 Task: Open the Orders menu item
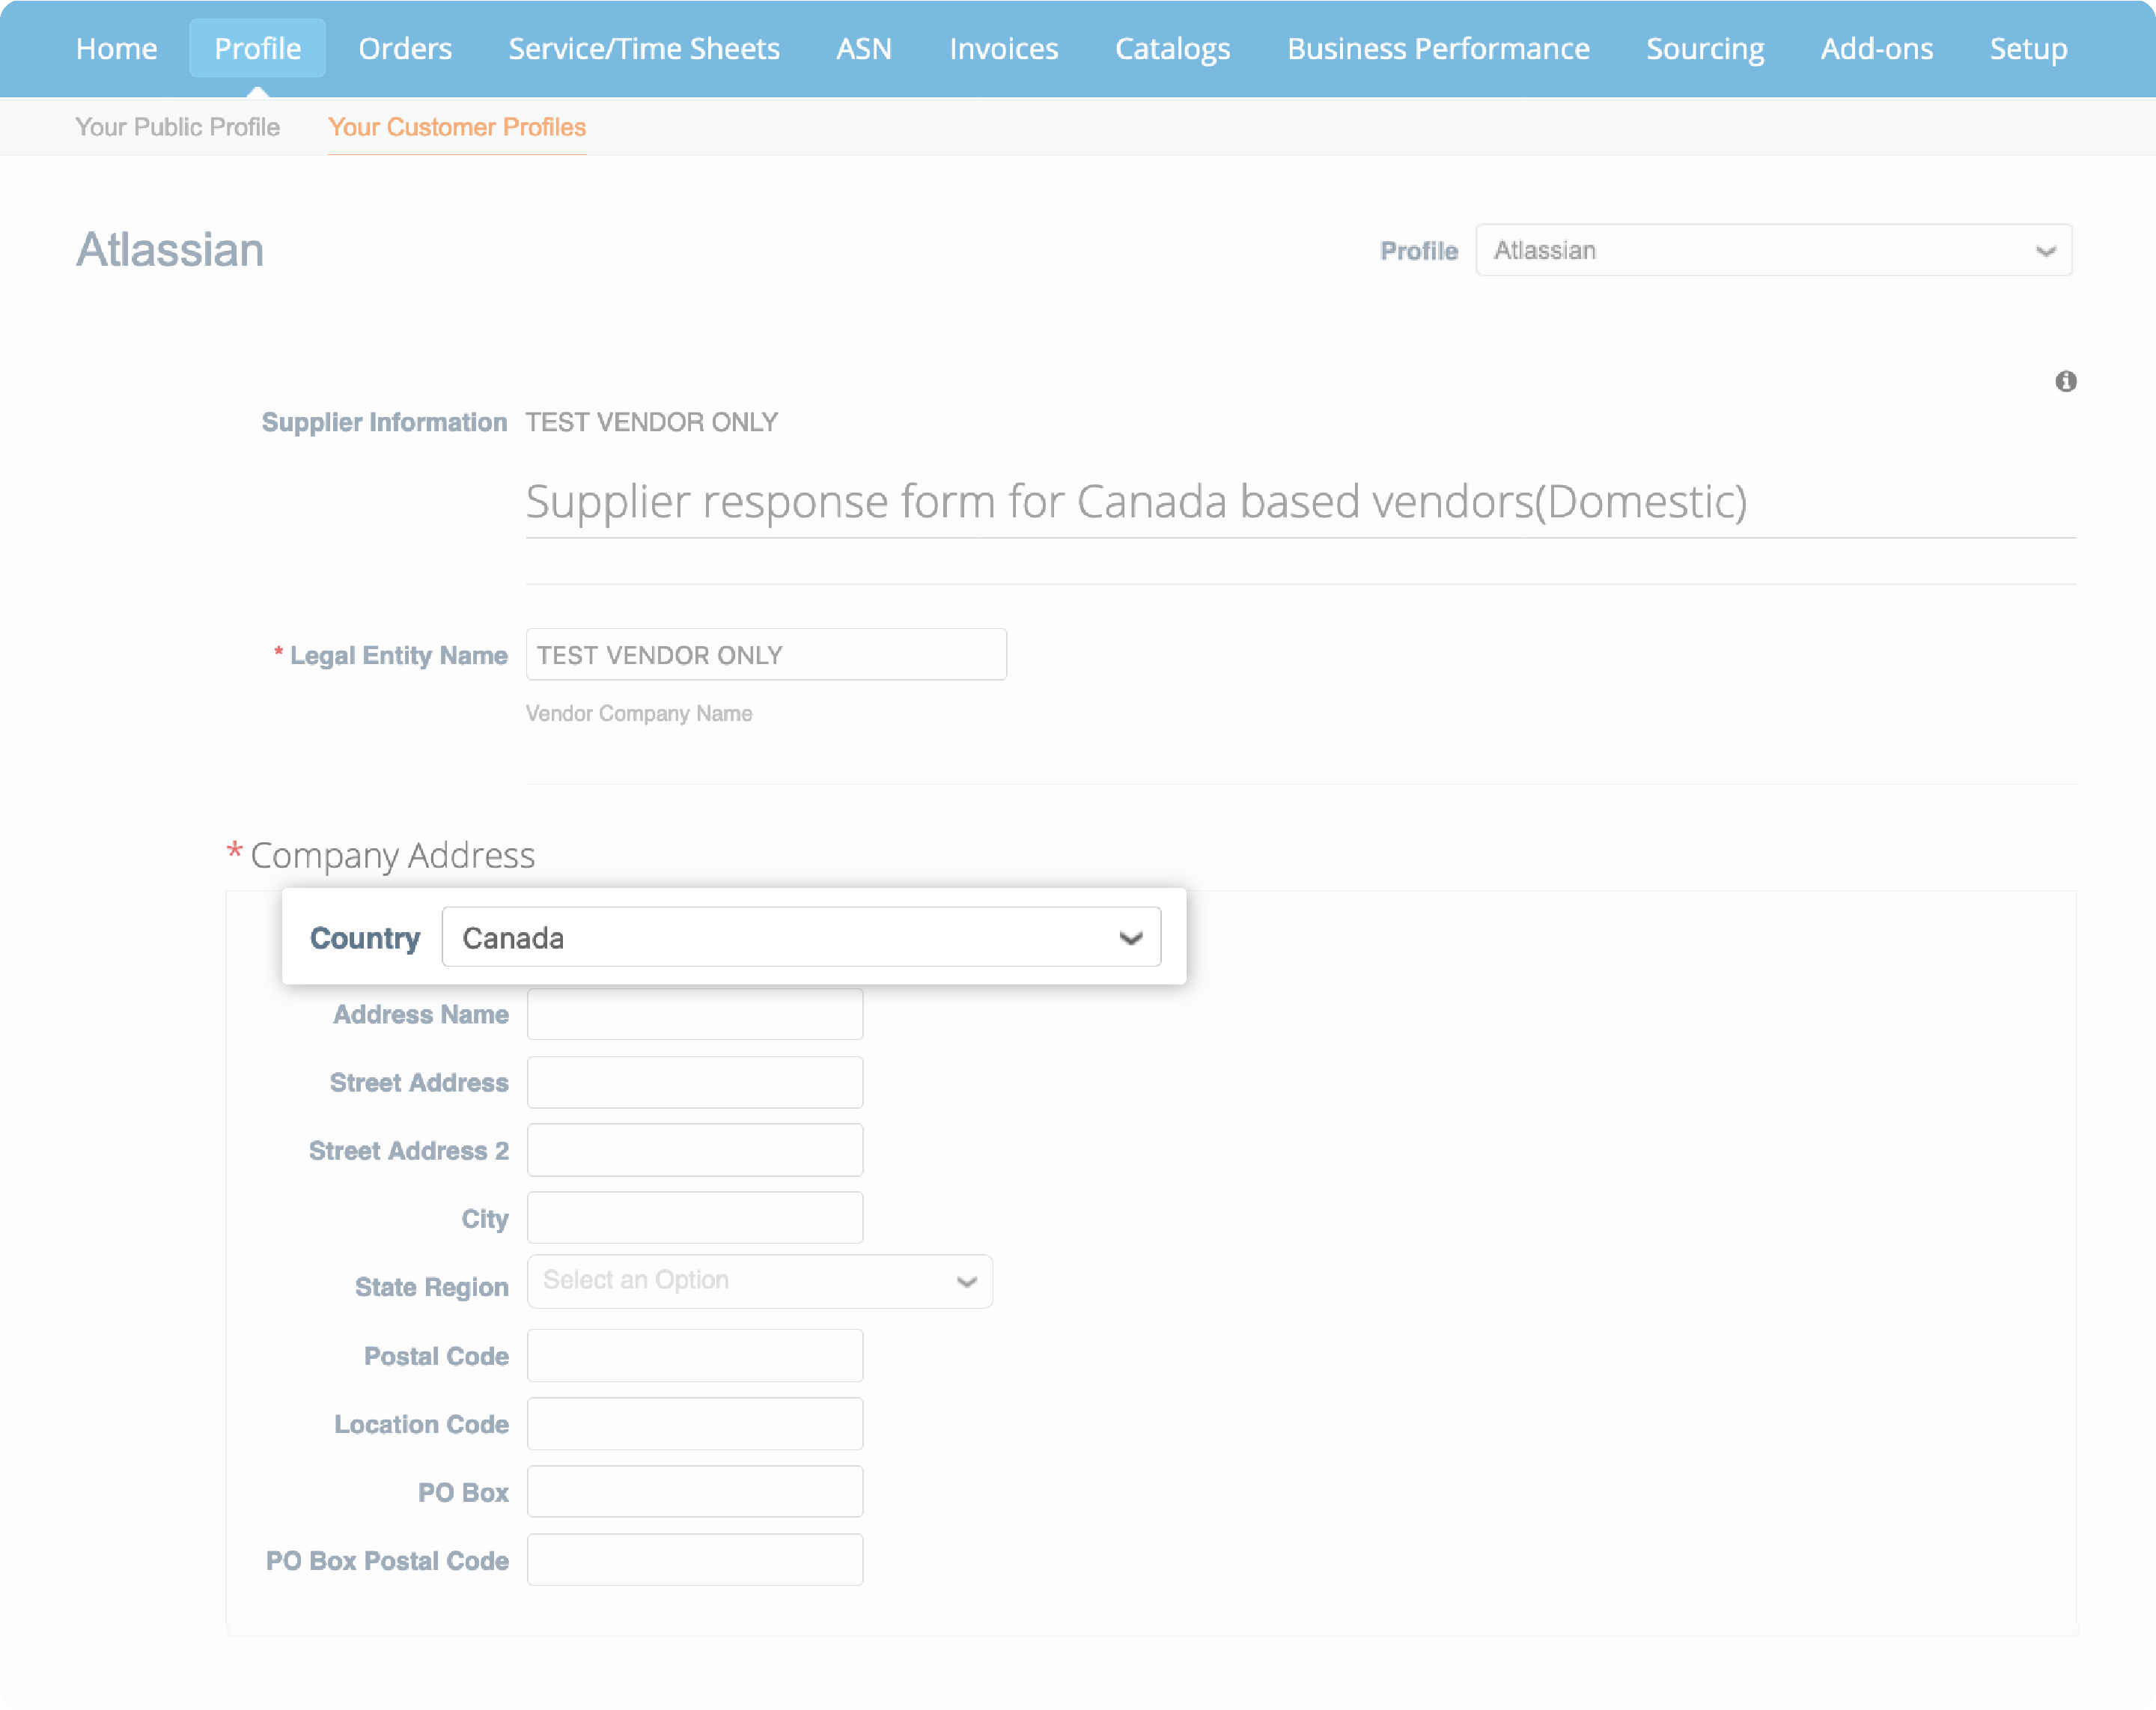406,49
